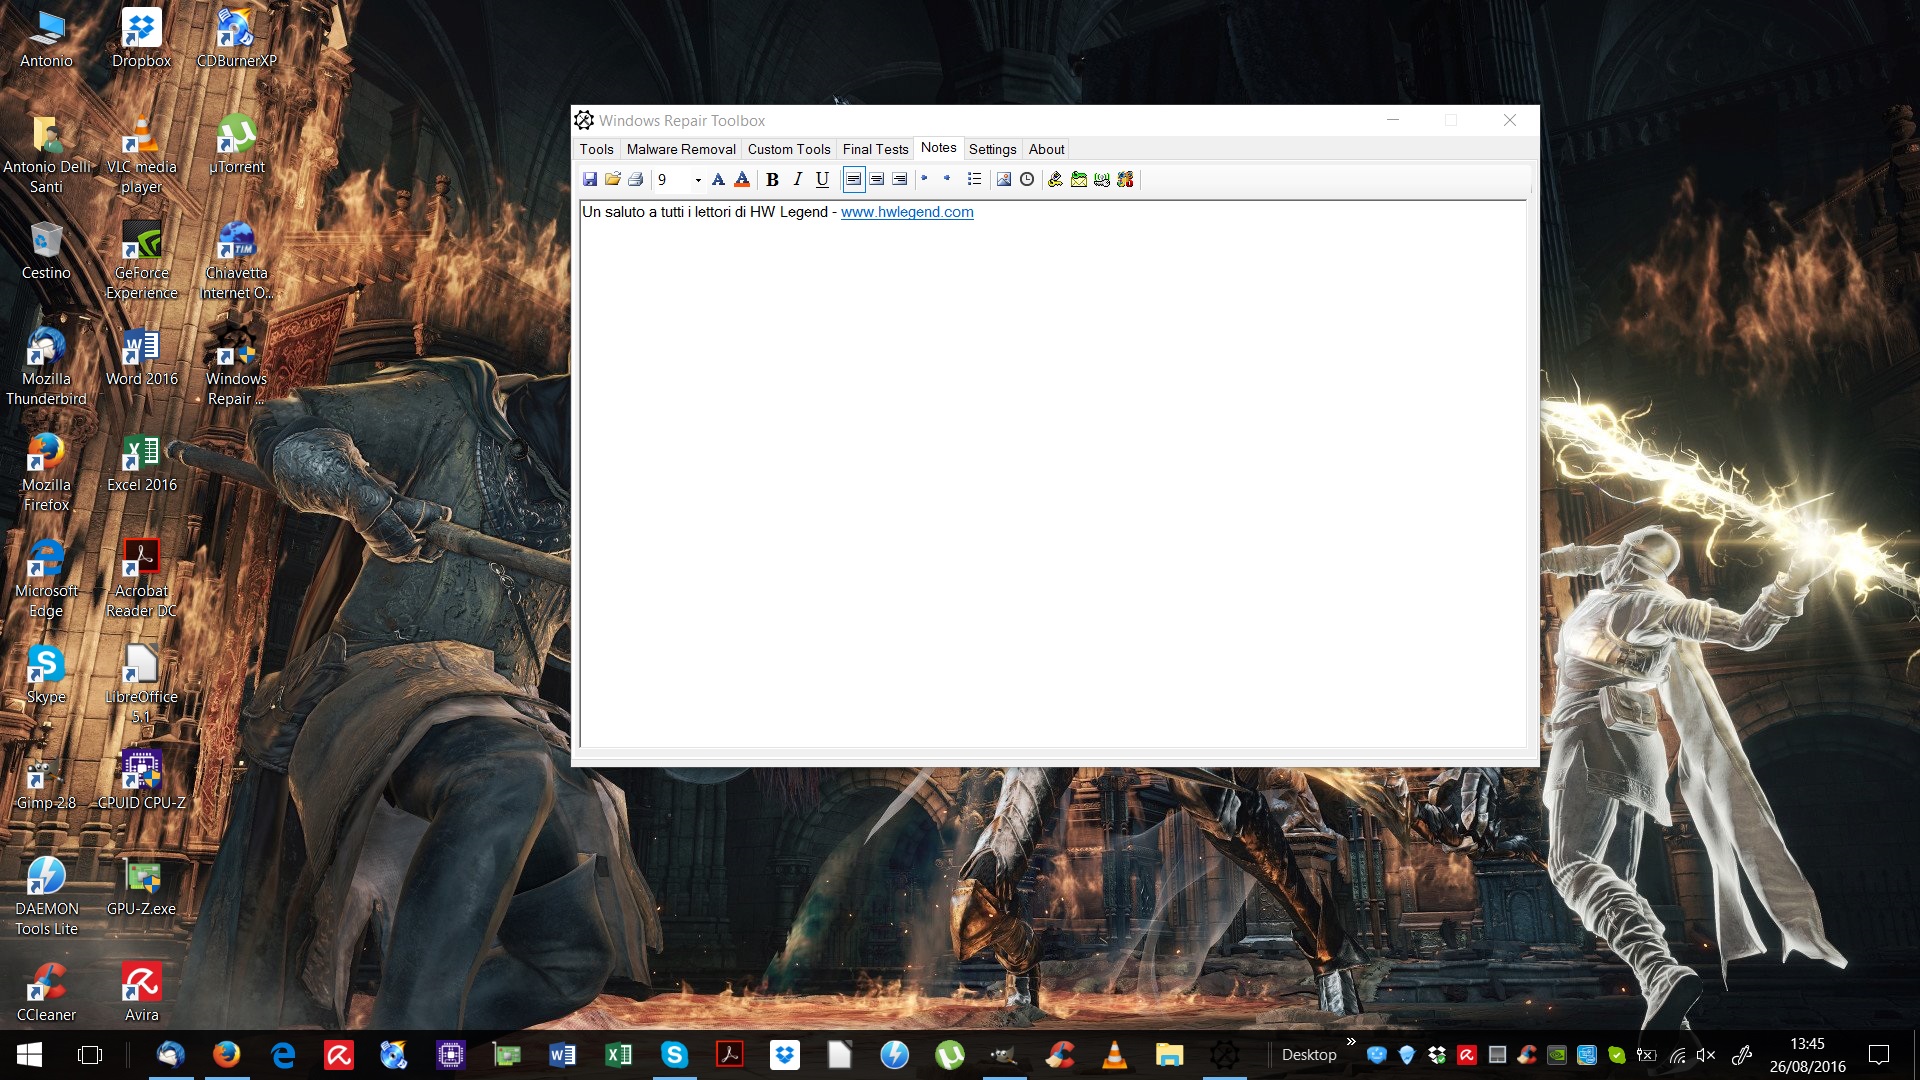
Task: Save the note using the floppy disk icon
Action: click(x=590, y=179)
